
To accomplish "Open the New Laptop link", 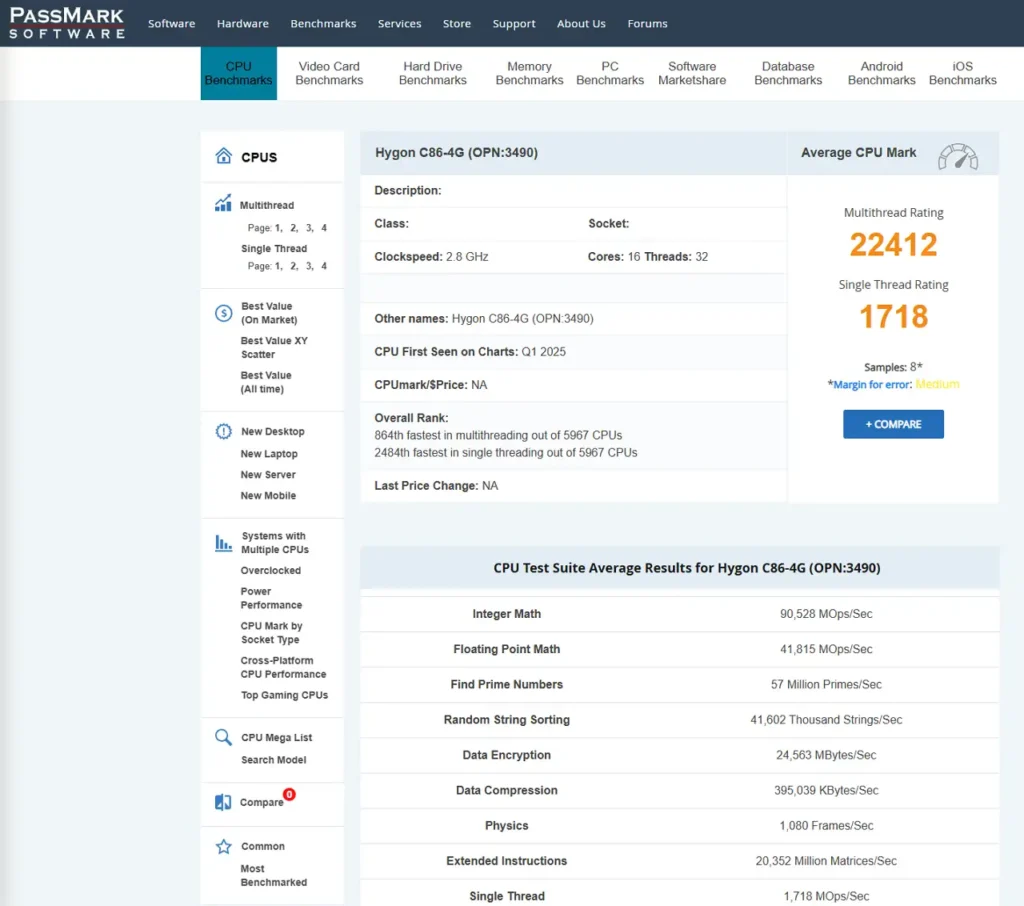I will coord(268,453).
